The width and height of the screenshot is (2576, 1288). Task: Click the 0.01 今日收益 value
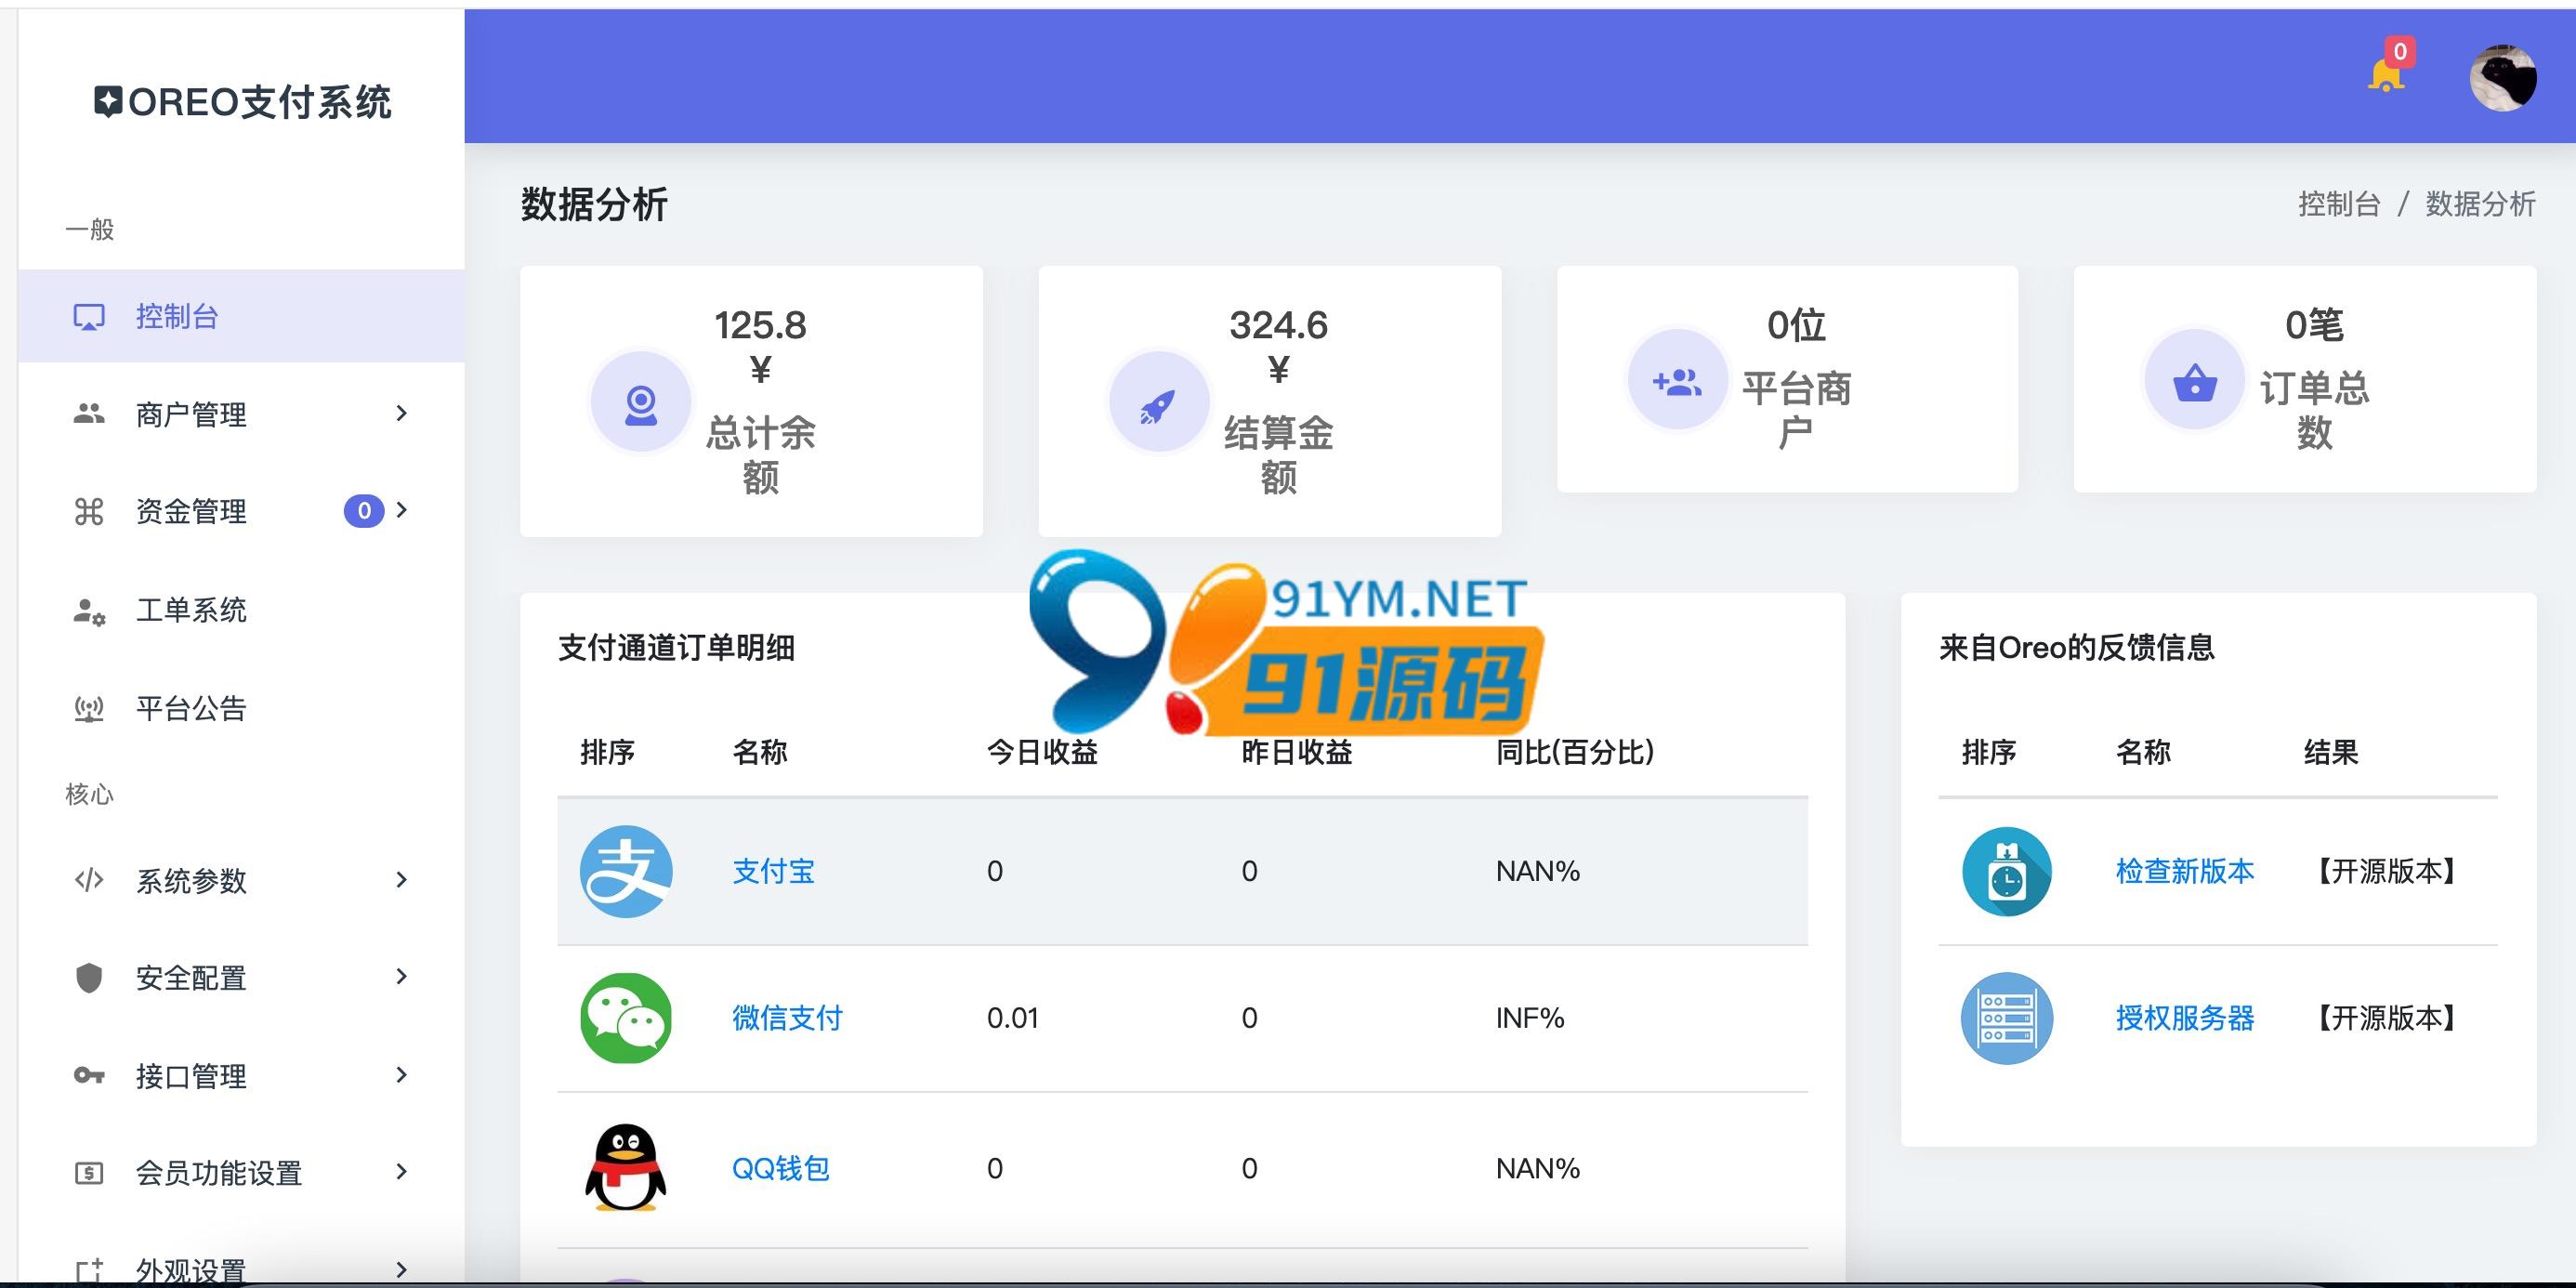click(1012, 1018)
